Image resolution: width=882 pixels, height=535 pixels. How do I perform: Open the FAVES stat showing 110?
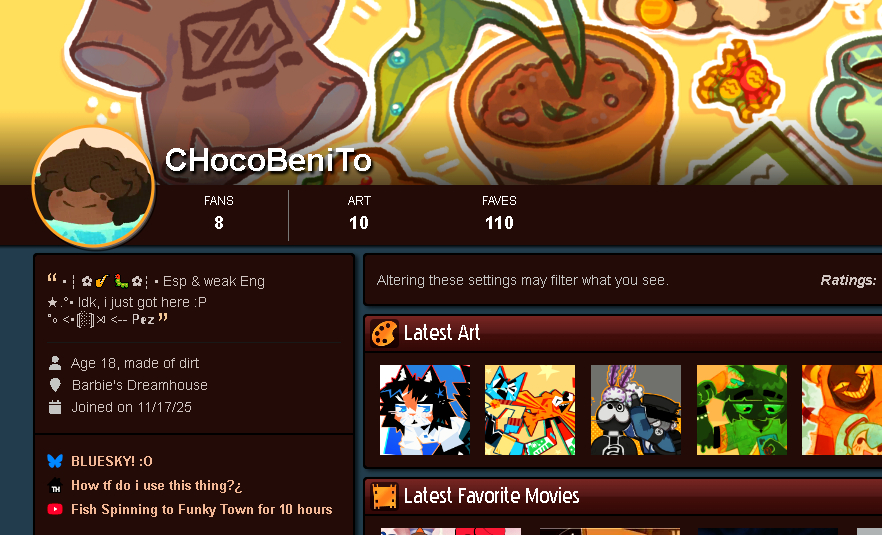(500, 214)
